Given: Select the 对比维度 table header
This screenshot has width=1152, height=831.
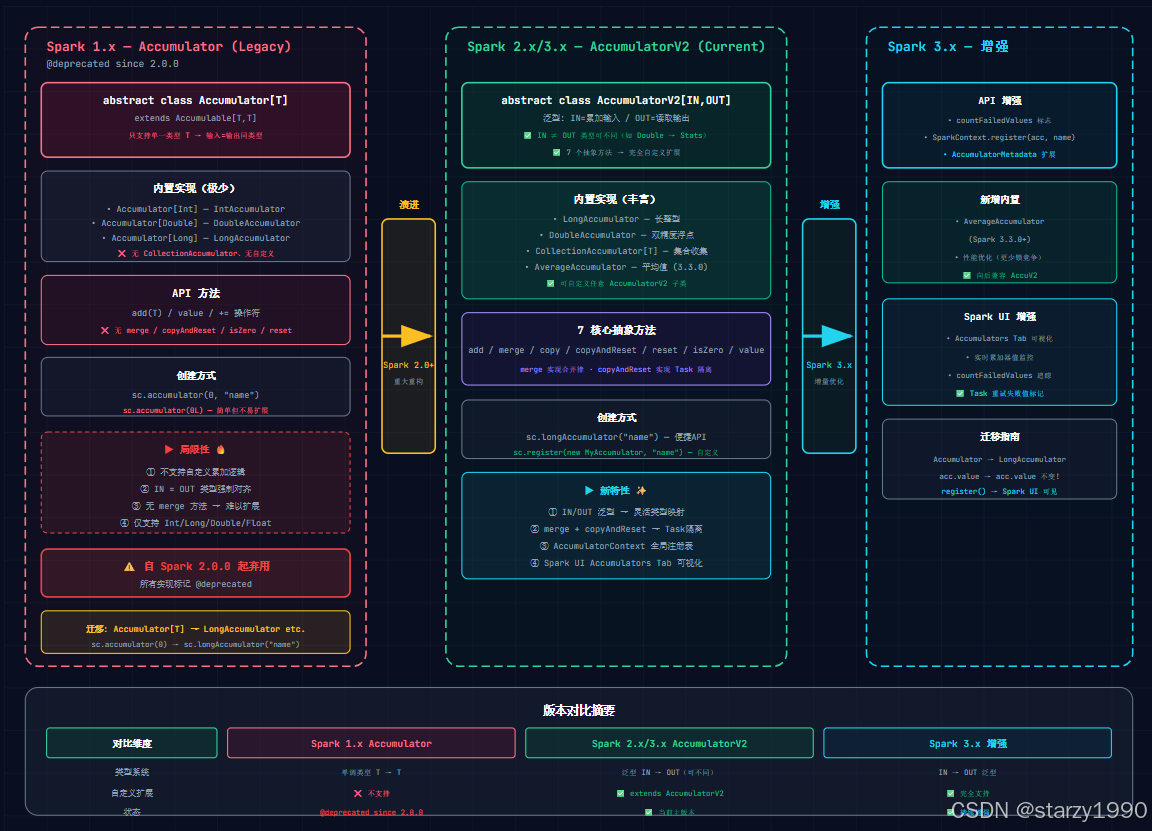Looking at the screenshot, I should (x=132, y=743).
